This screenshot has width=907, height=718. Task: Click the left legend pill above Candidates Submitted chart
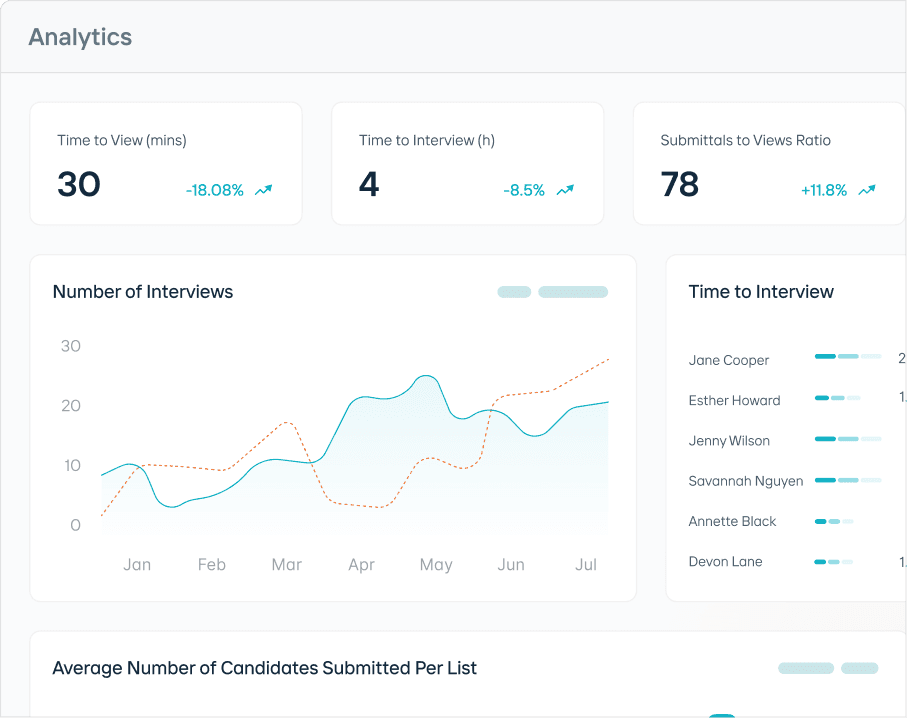(x=805, y=668)
